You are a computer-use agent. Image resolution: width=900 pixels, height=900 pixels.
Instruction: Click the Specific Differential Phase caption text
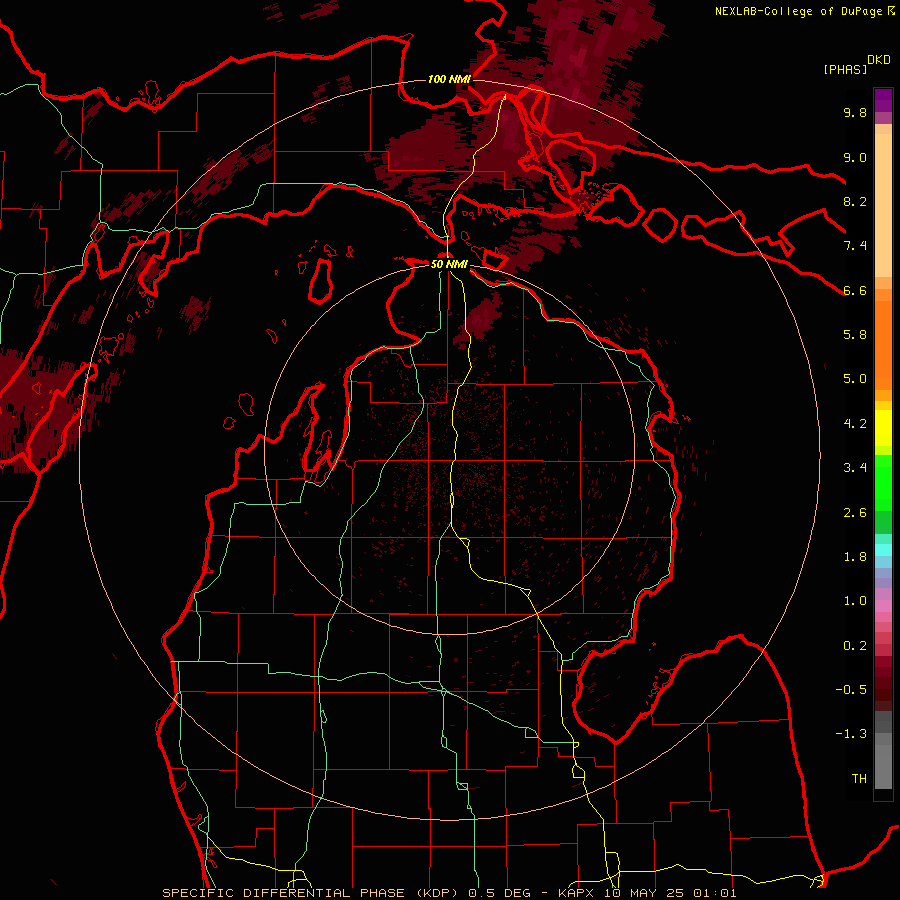point(312,893)
